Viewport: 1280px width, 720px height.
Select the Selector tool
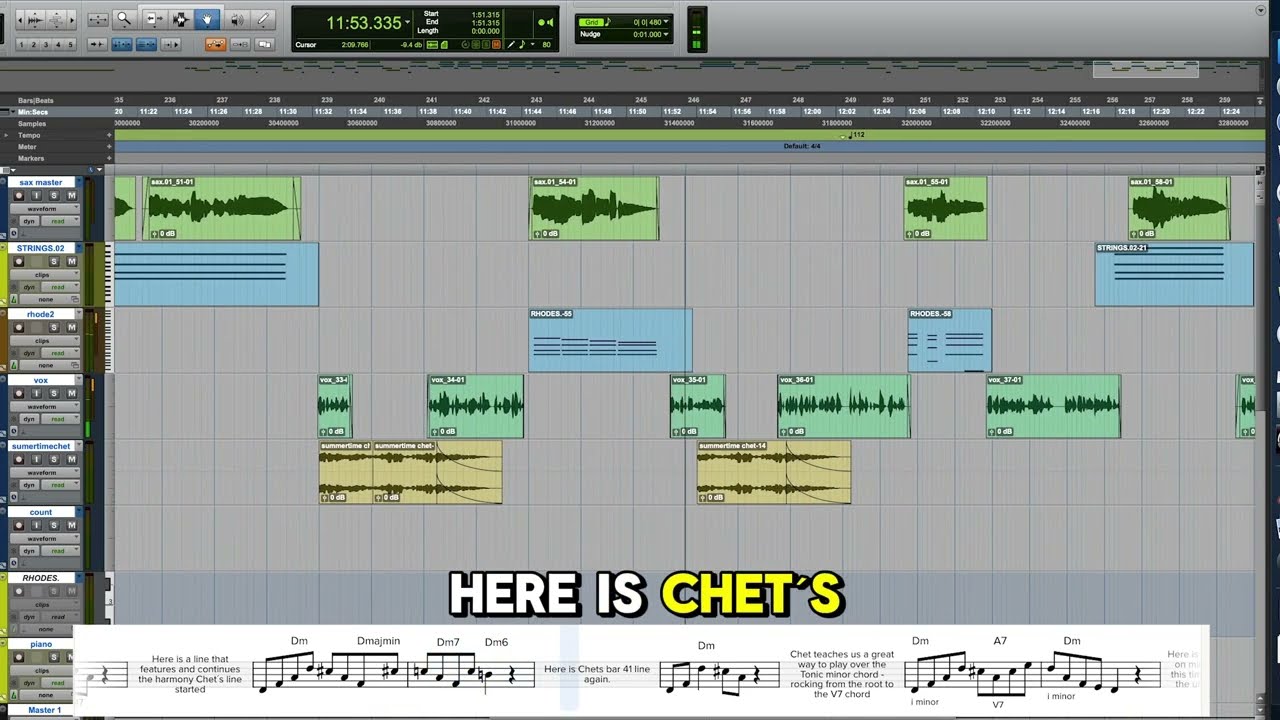coord(180,19)
